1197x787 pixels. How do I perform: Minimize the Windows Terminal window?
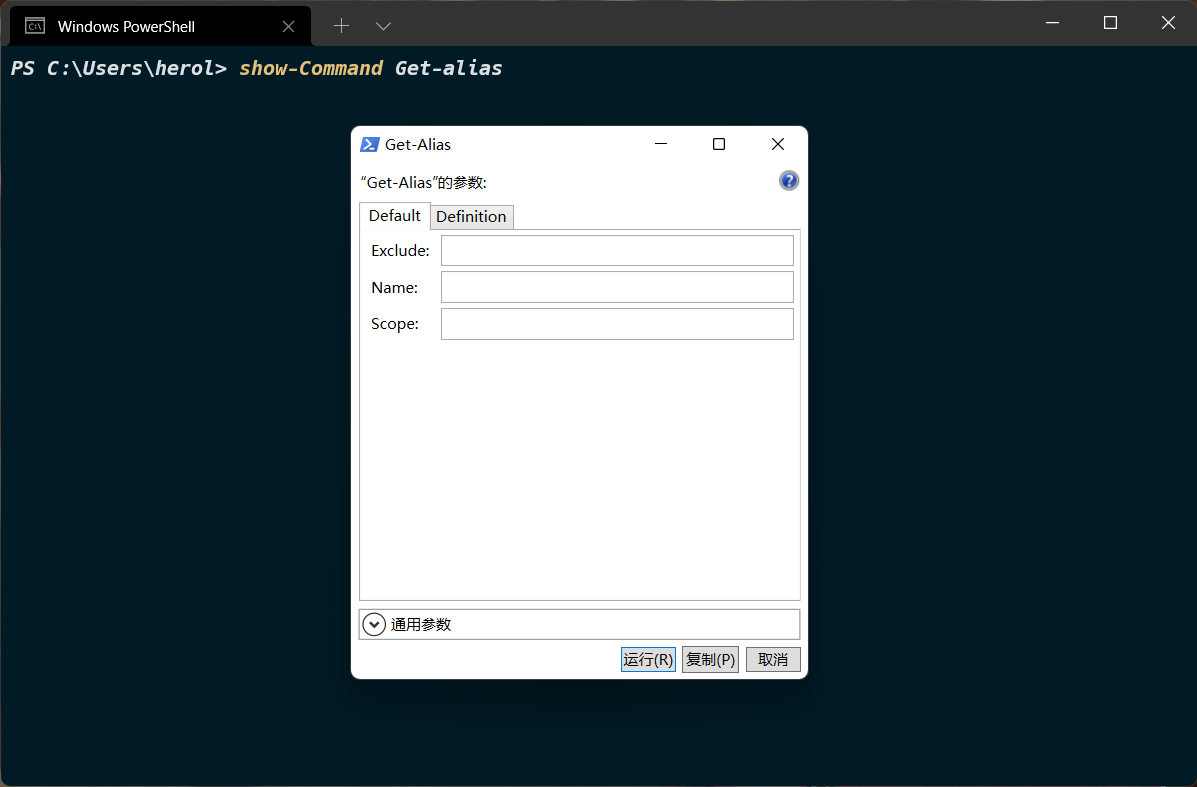coord(1052,23)
